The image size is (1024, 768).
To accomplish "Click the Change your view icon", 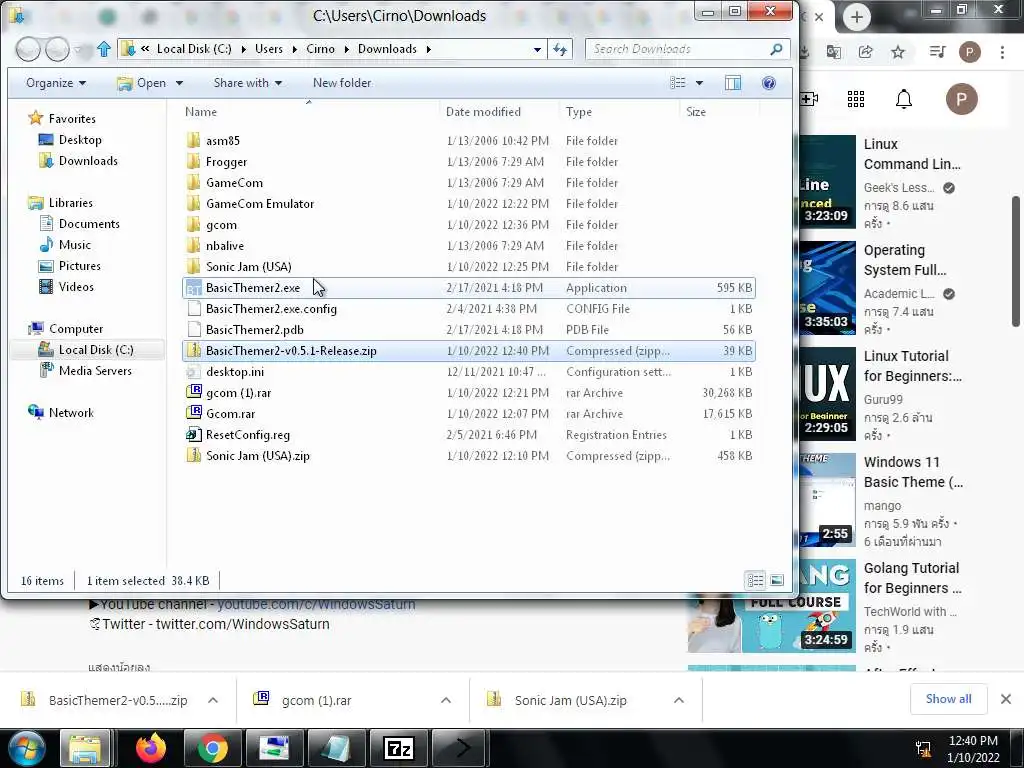I will pos(678,83).
